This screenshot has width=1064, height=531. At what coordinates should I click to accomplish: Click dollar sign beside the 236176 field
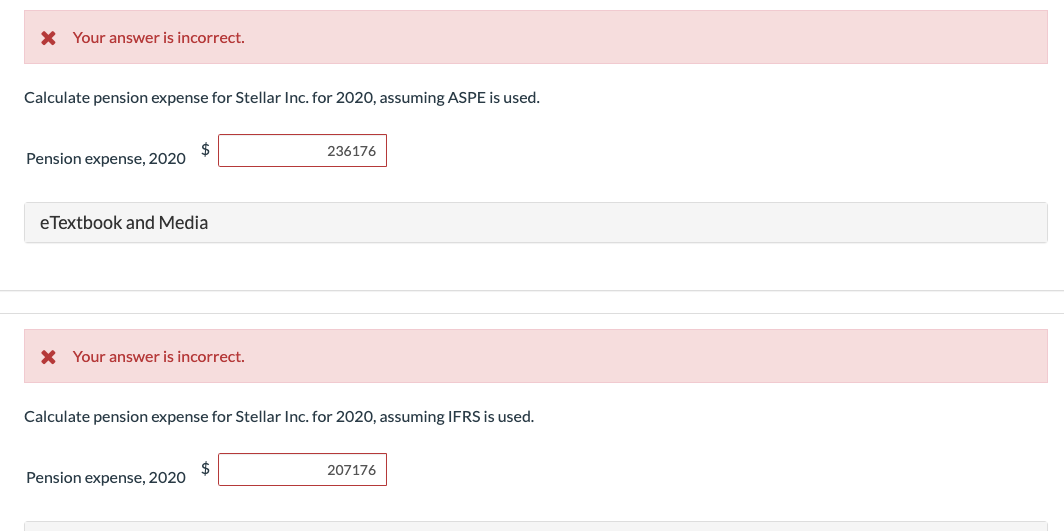click(205, 149)
